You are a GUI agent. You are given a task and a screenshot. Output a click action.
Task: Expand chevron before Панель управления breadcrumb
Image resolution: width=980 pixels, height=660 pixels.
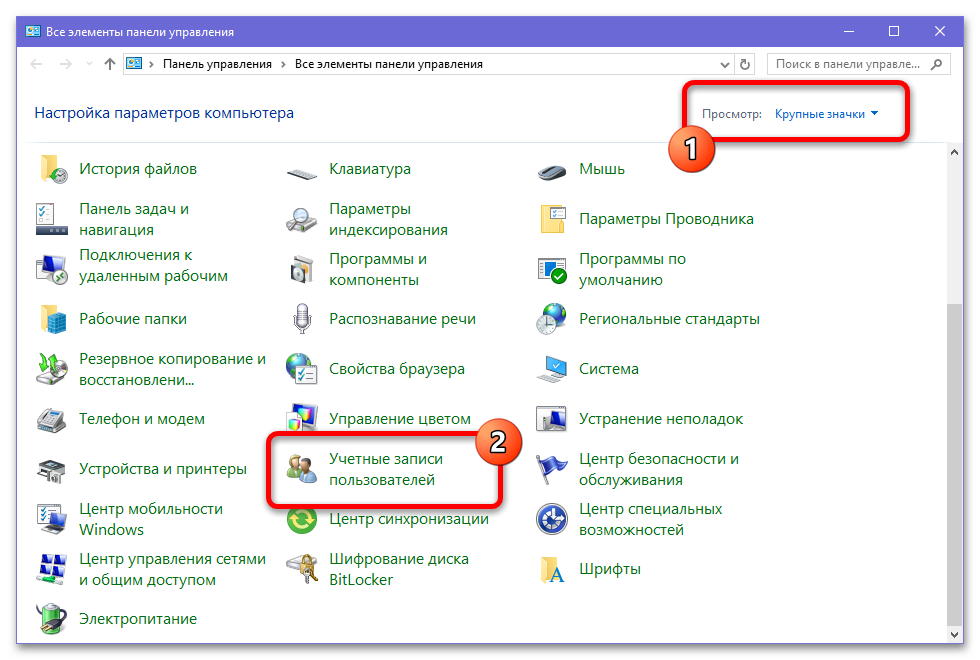(x=151, y=64)
